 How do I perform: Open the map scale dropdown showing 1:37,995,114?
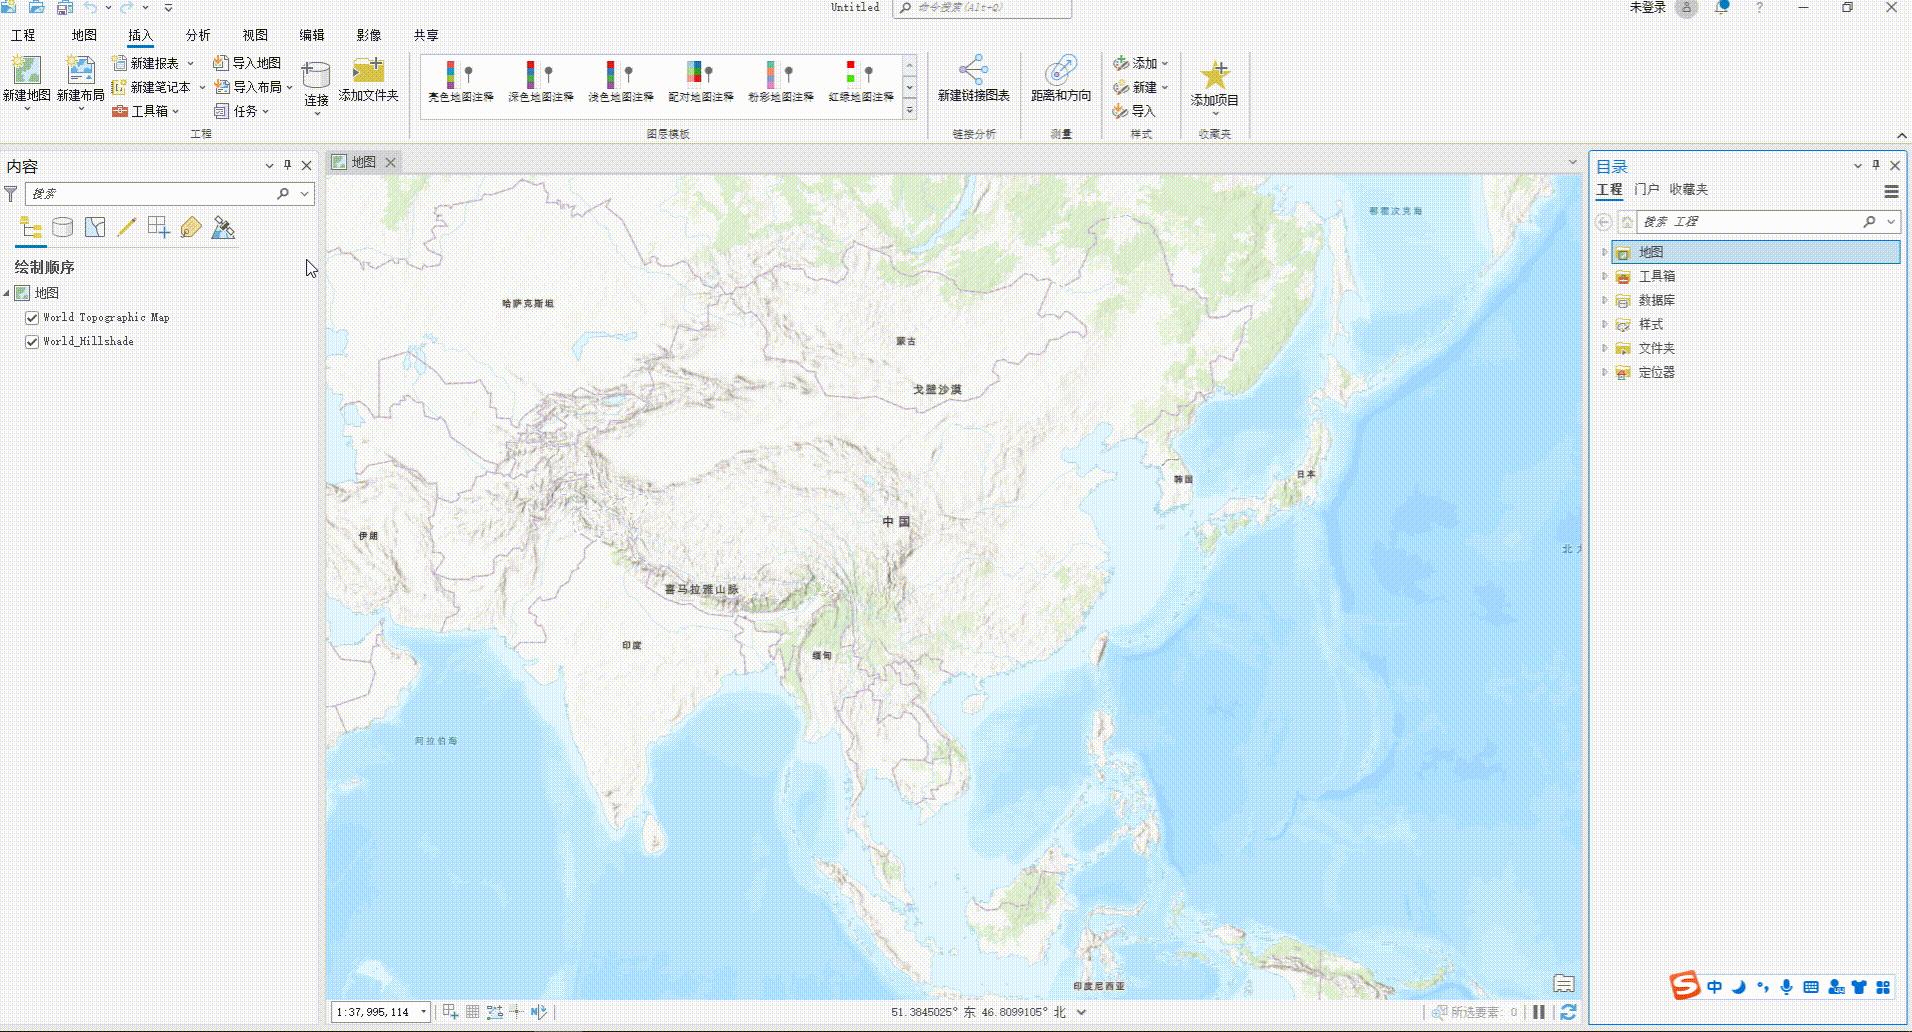pyautogui.click(x=424, y=1011)
